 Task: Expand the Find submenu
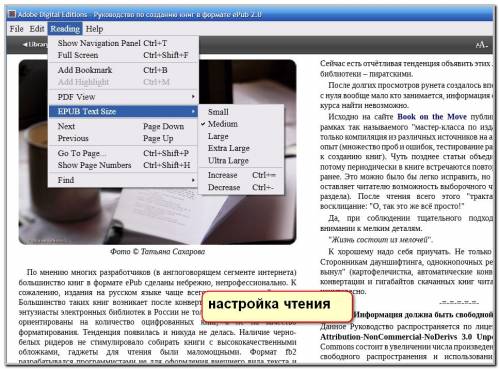click(124, 180)
